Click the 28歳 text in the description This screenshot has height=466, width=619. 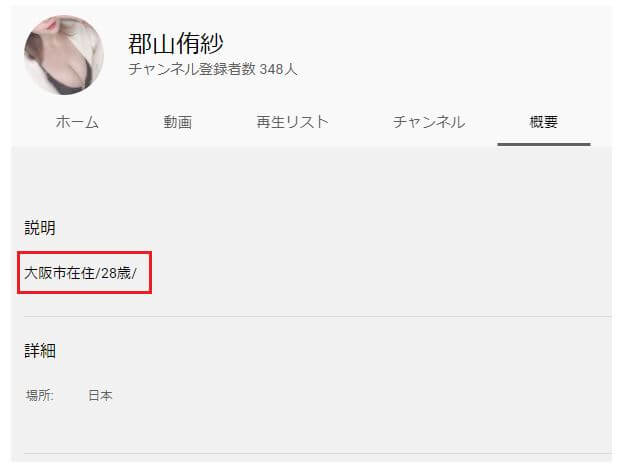116,273
